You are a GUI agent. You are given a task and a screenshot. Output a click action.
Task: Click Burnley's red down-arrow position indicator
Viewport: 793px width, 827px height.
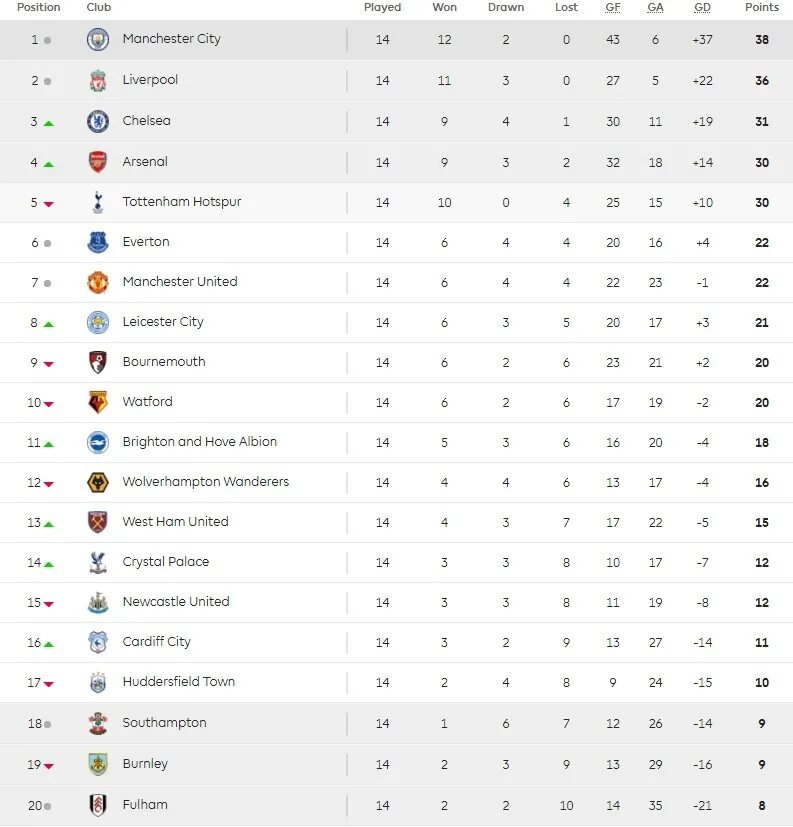[x=48, y=766]
